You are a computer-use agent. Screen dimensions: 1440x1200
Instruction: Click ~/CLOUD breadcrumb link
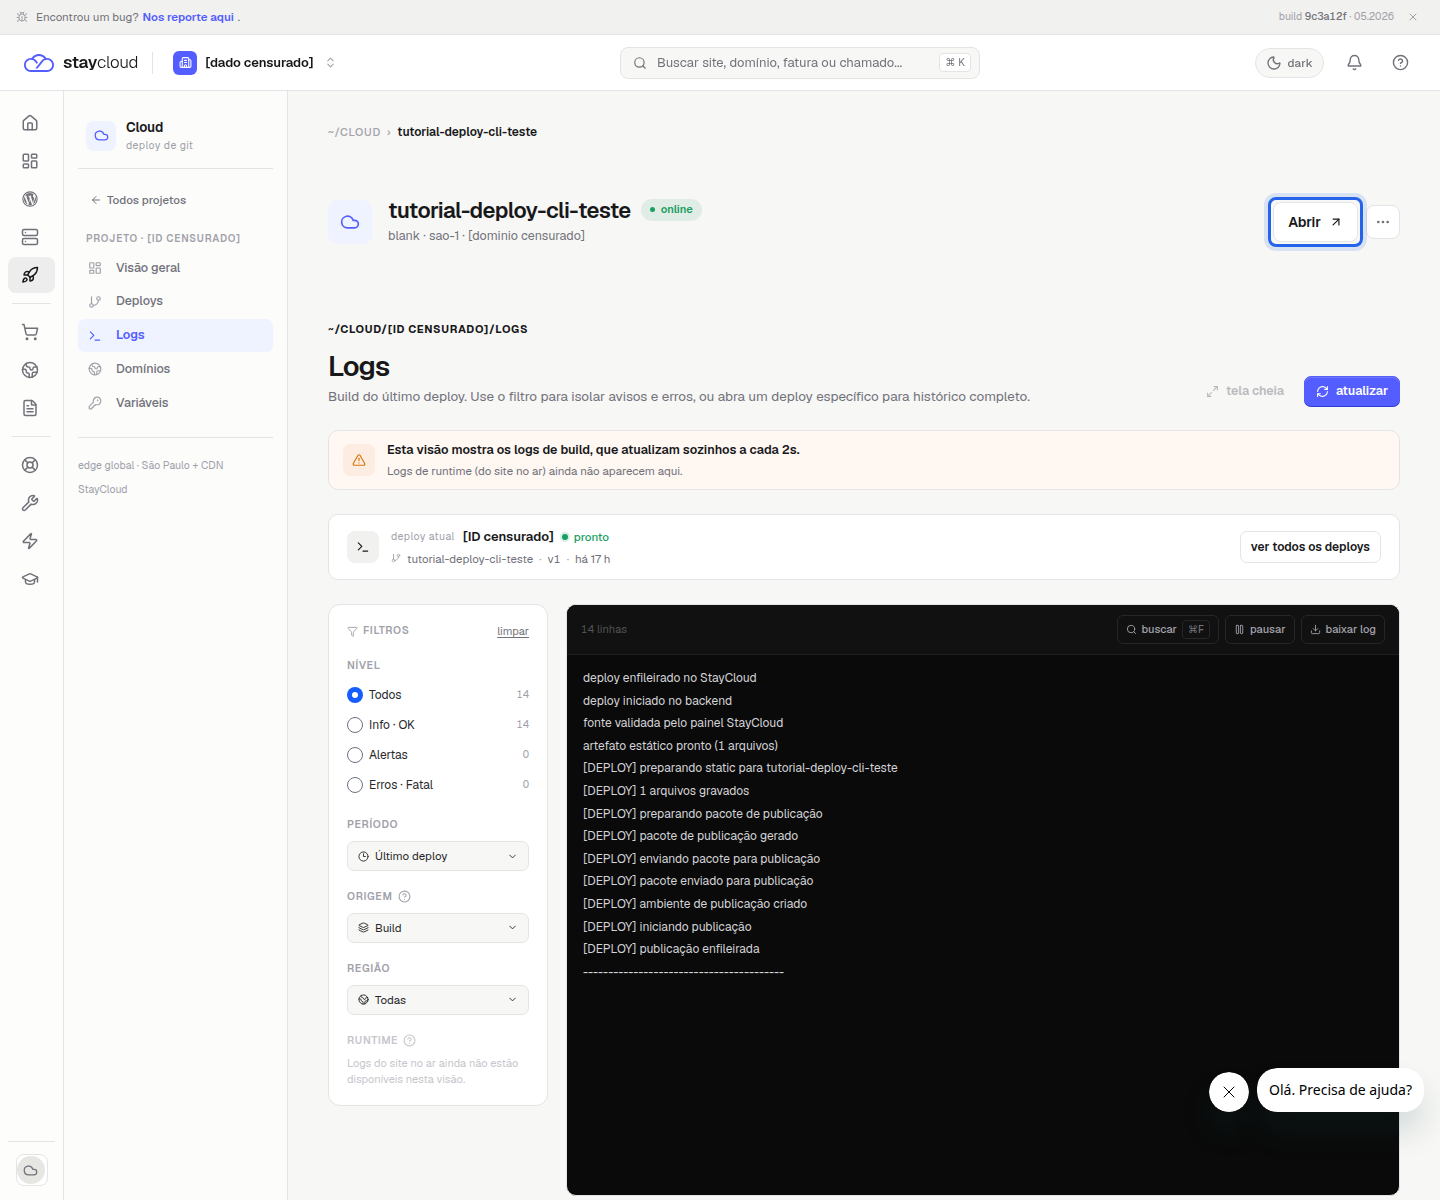354,132
